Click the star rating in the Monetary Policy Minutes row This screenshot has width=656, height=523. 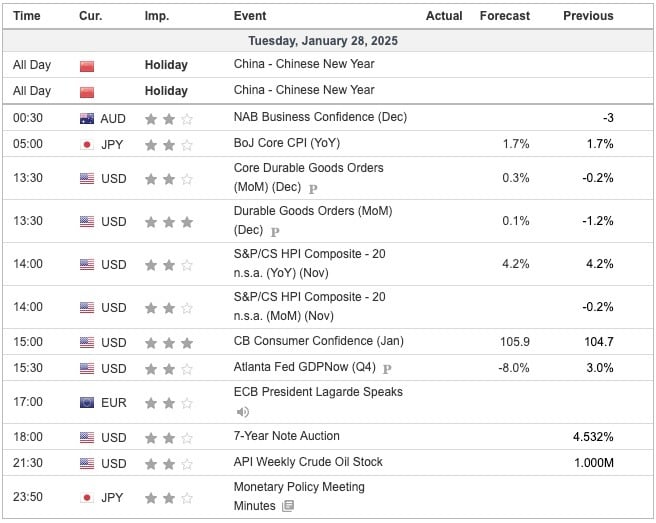click(169, 498)
